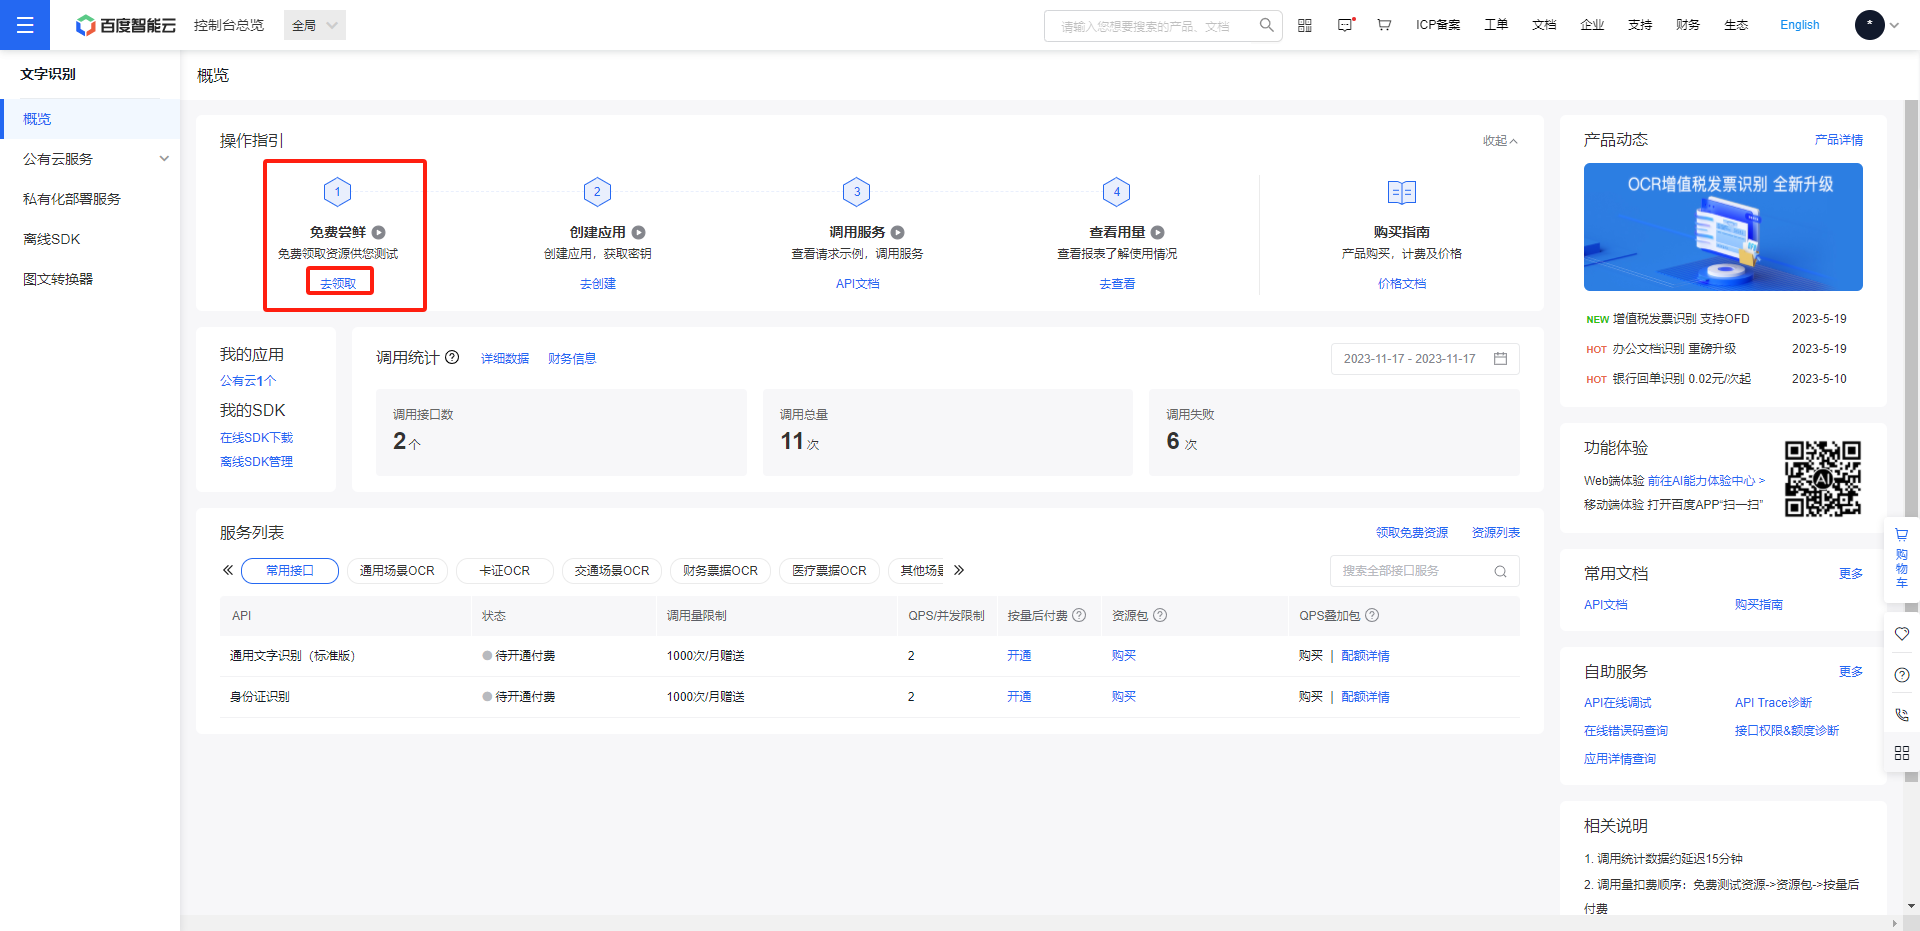The height and width of the screenshot is (931, 1920).
Task: Open the 全局 region dropdown
Action: [315, 25]
